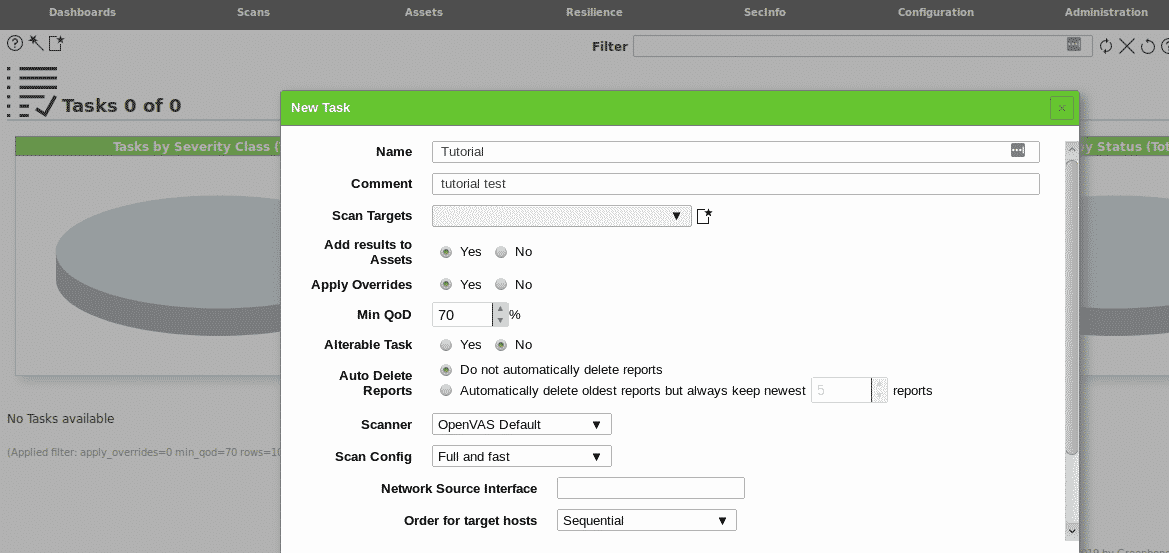Reset filter to default with circular arrow

pyautogui.click(x=1147, y=46)
